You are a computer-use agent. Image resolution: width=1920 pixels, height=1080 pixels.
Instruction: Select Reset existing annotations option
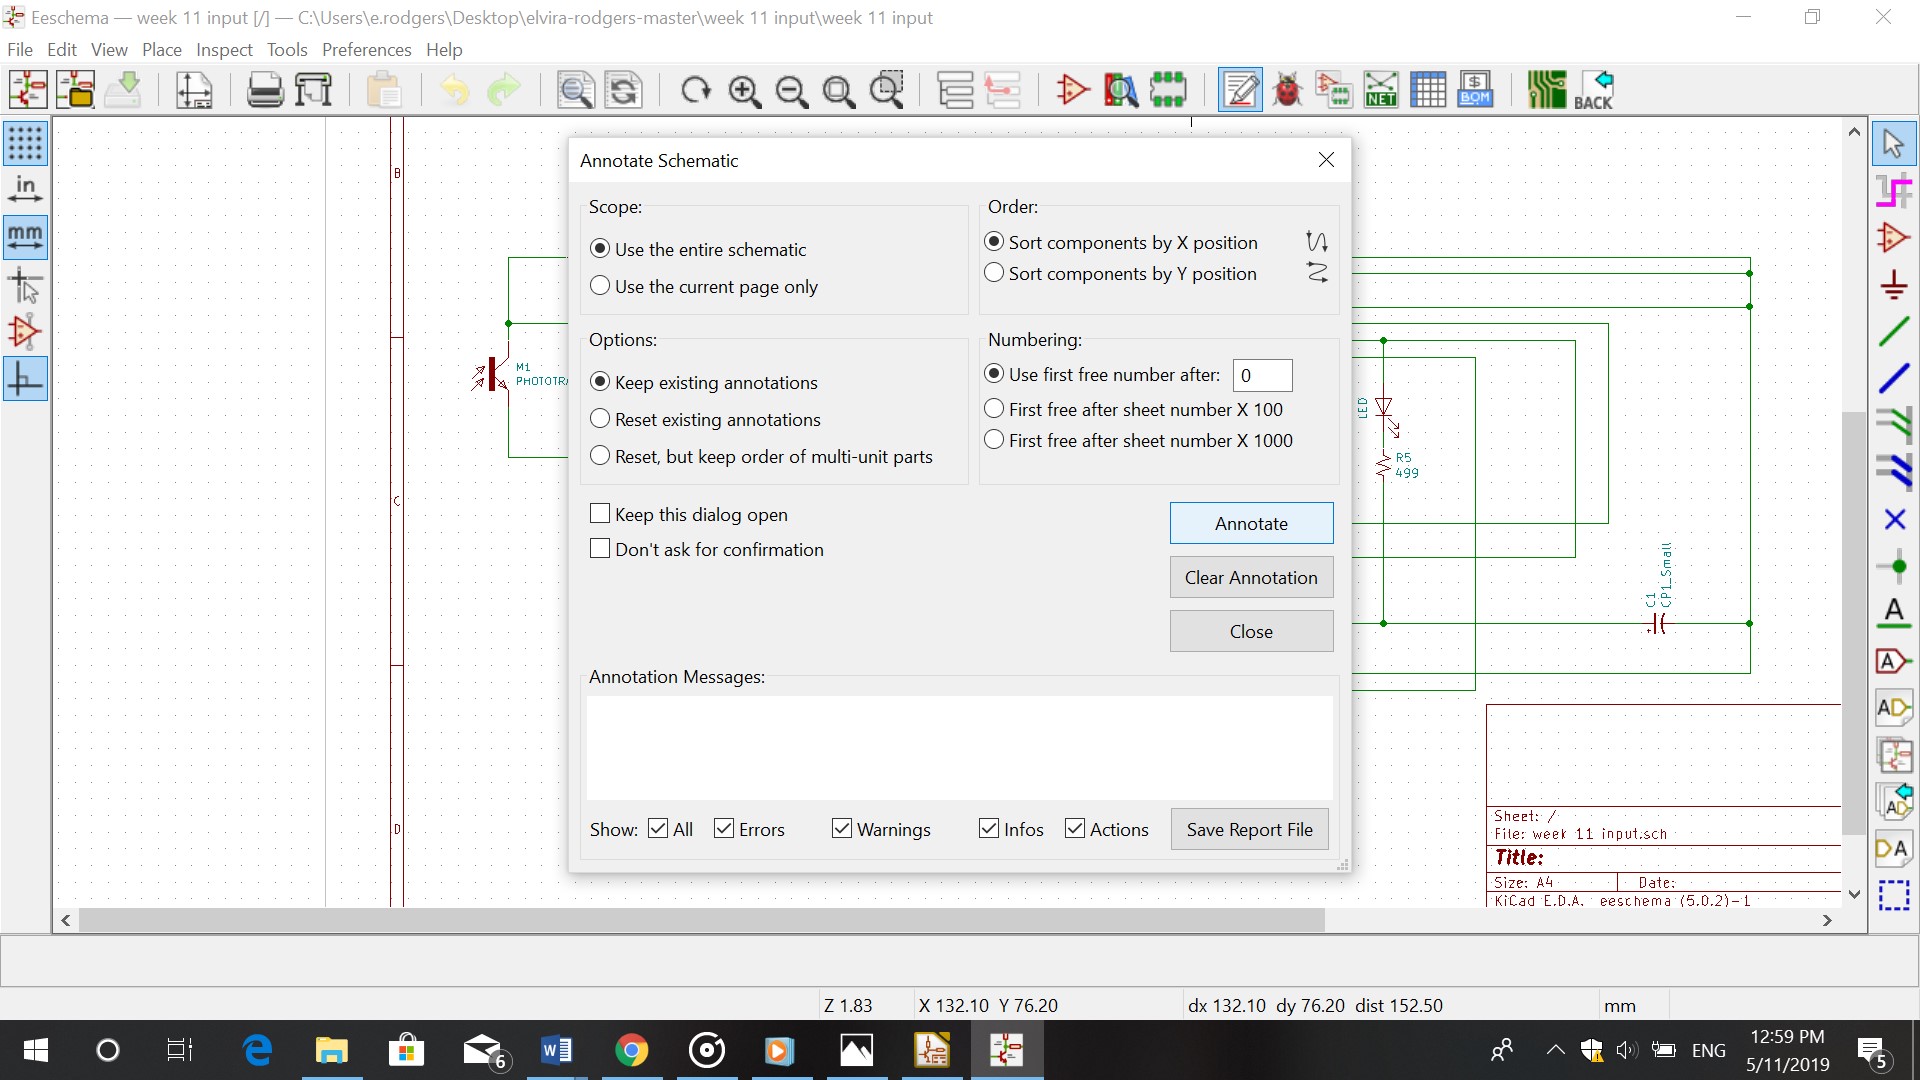click(x=600, y=419)
